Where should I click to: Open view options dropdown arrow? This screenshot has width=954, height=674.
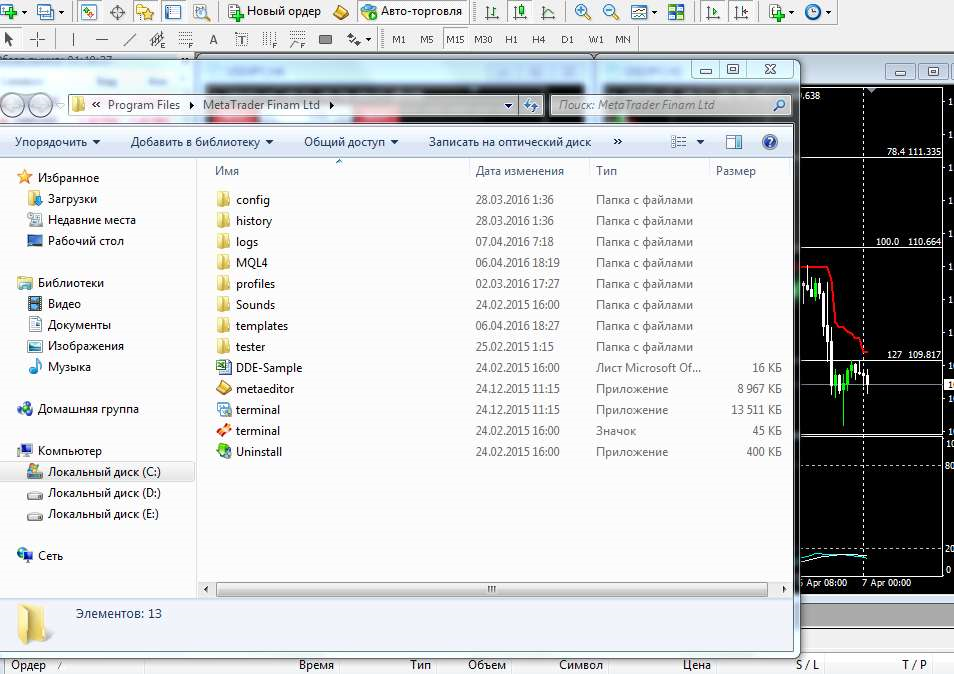click(x=700, y=142)
